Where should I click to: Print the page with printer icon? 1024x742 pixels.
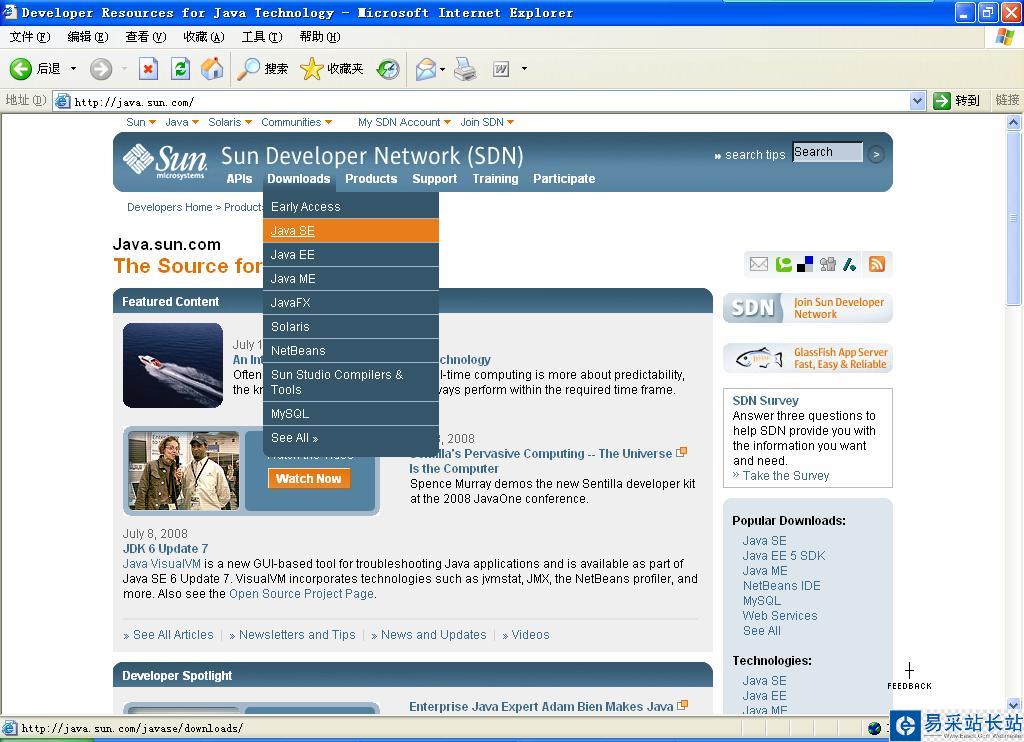[x=465, y=69]
